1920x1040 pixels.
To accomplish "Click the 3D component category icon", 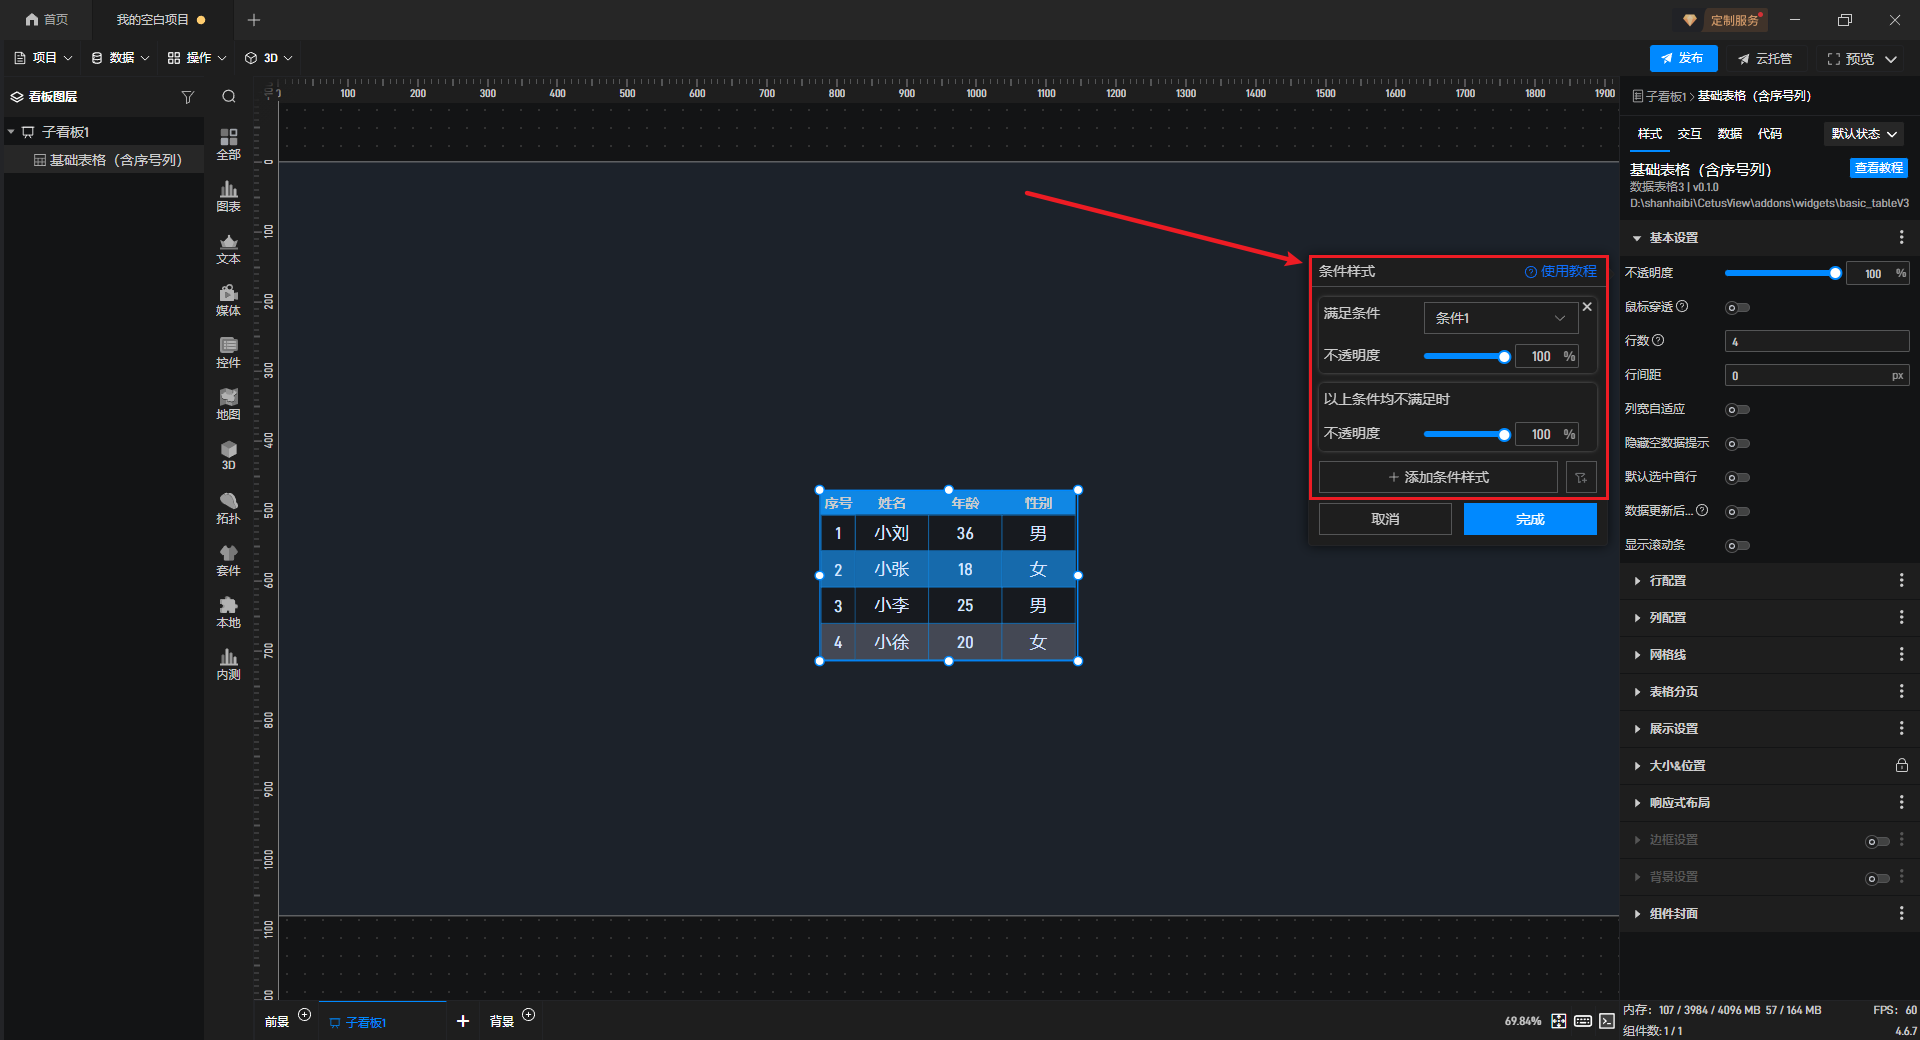I will 228,456.
